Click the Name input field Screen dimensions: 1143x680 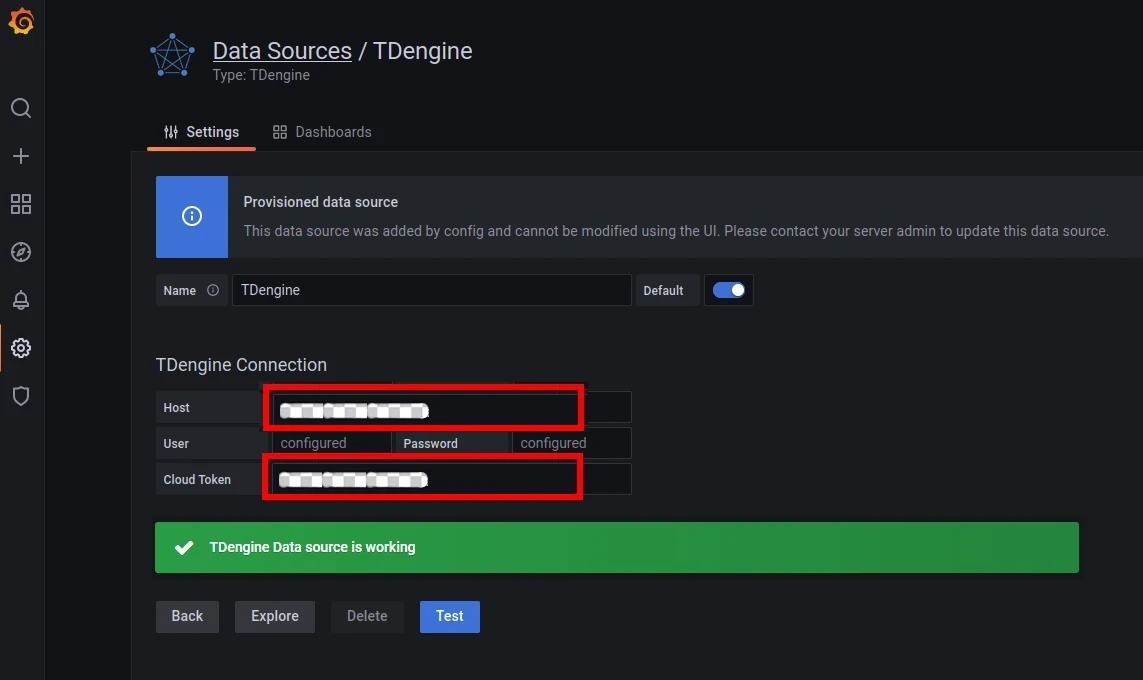click(x=431, y=290)
